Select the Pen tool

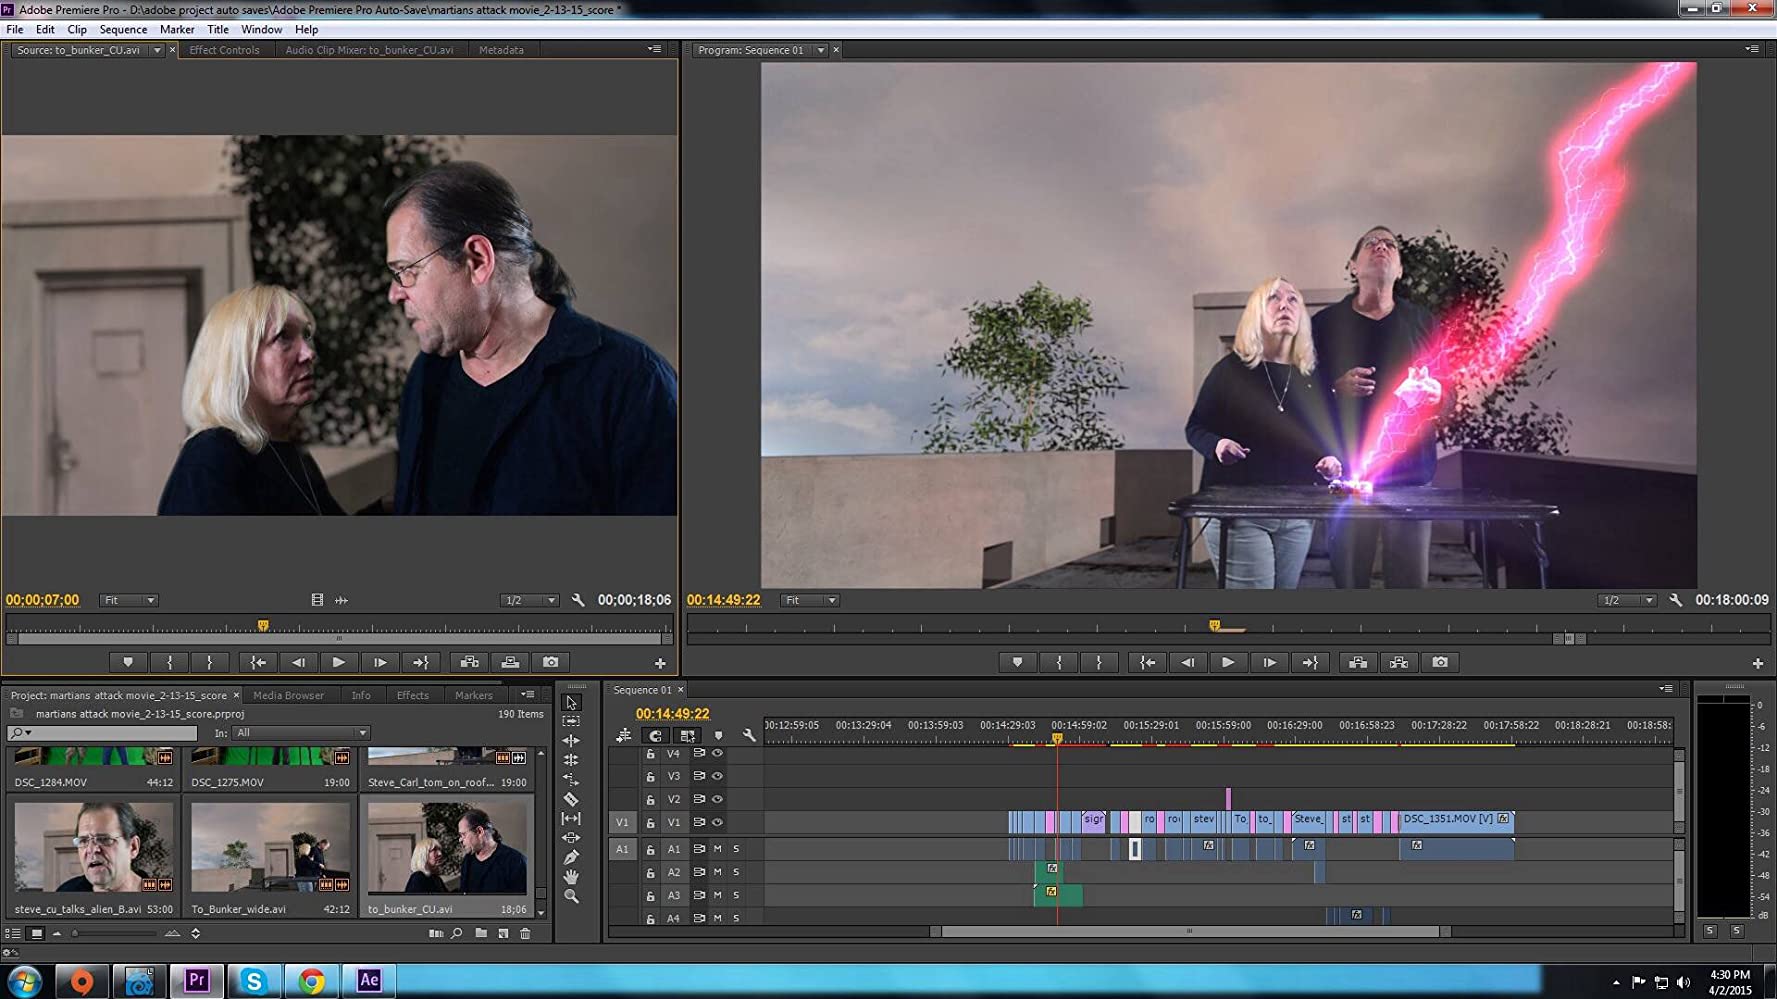pyautogui.click(x=571, y=857)
